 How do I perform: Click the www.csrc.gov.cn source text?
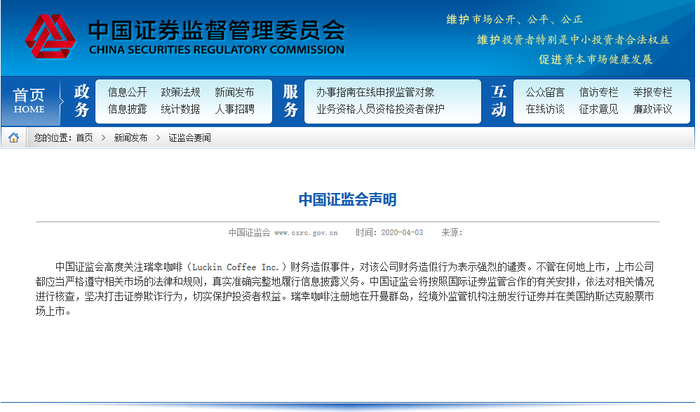(306, 233)
